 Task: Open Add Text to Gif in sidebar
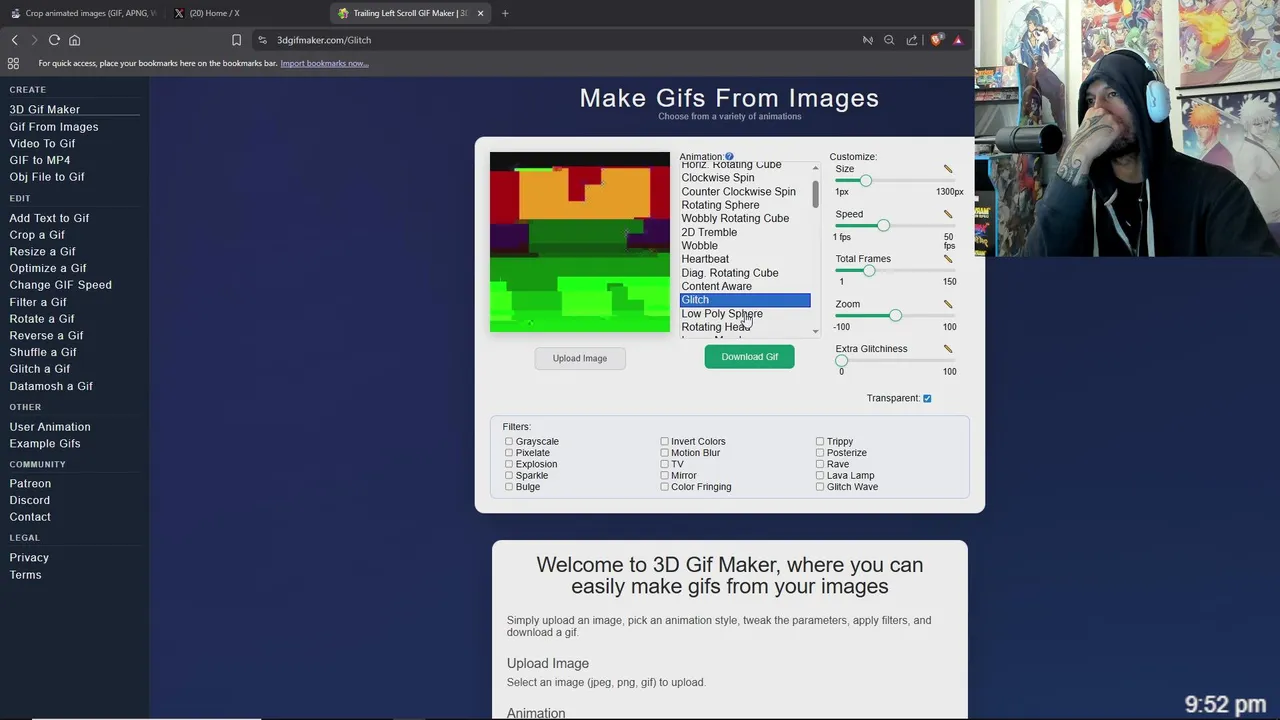point(49,218)
